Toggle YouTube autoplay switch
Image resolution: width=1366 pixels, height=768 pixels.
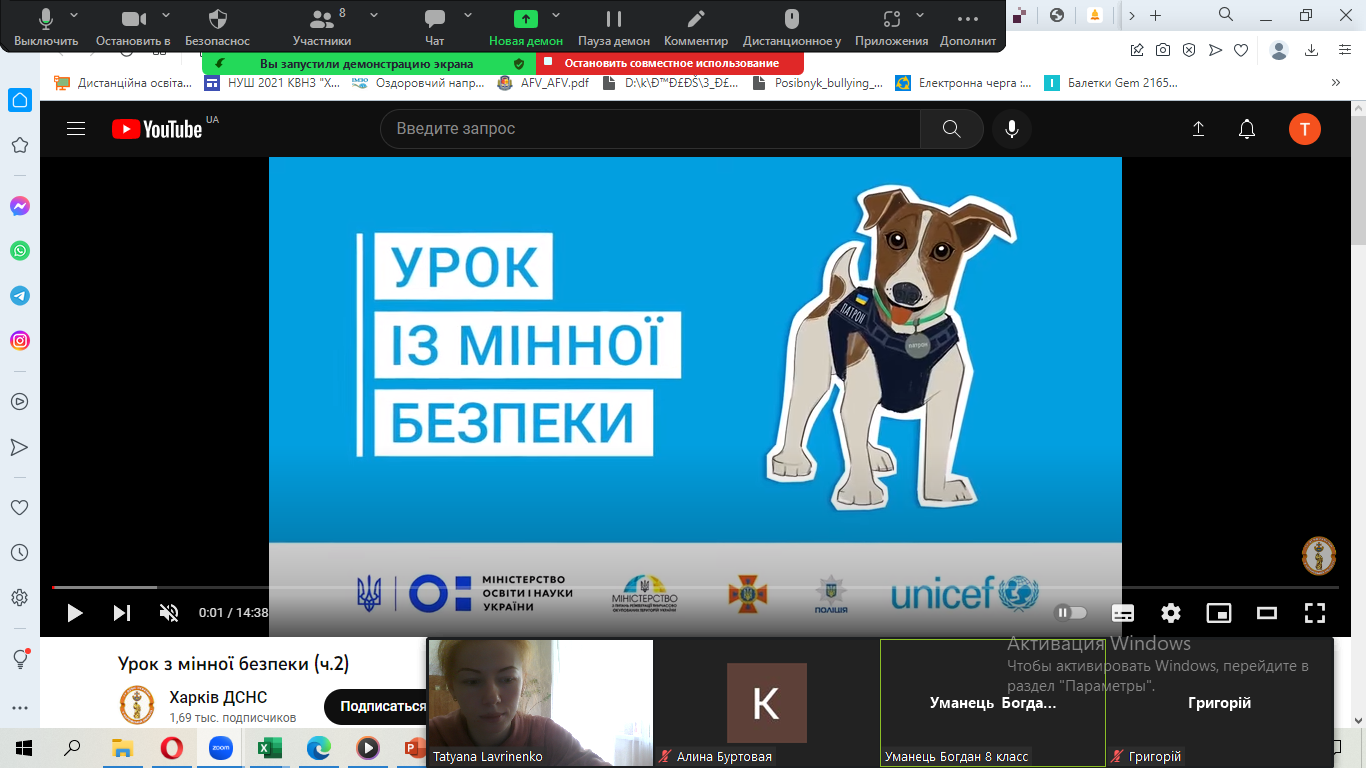pyautogui.click(x=1071, y=613)
